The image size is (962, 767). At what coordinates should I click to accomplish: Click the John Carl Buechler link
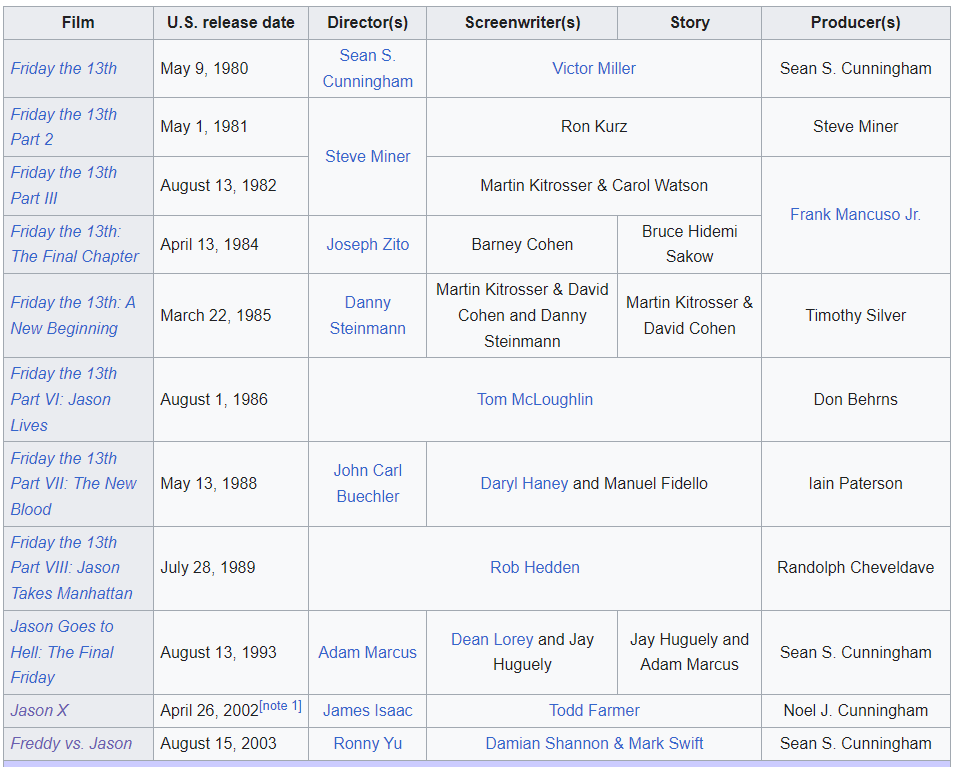[367, 484]
